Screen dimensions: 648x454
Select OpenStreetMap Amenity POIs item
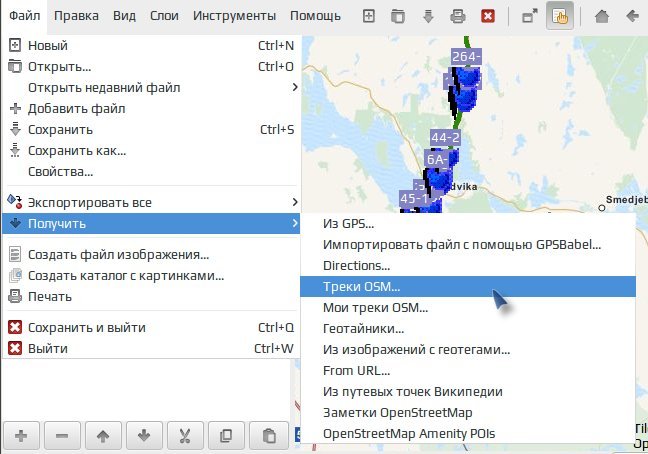468,433
